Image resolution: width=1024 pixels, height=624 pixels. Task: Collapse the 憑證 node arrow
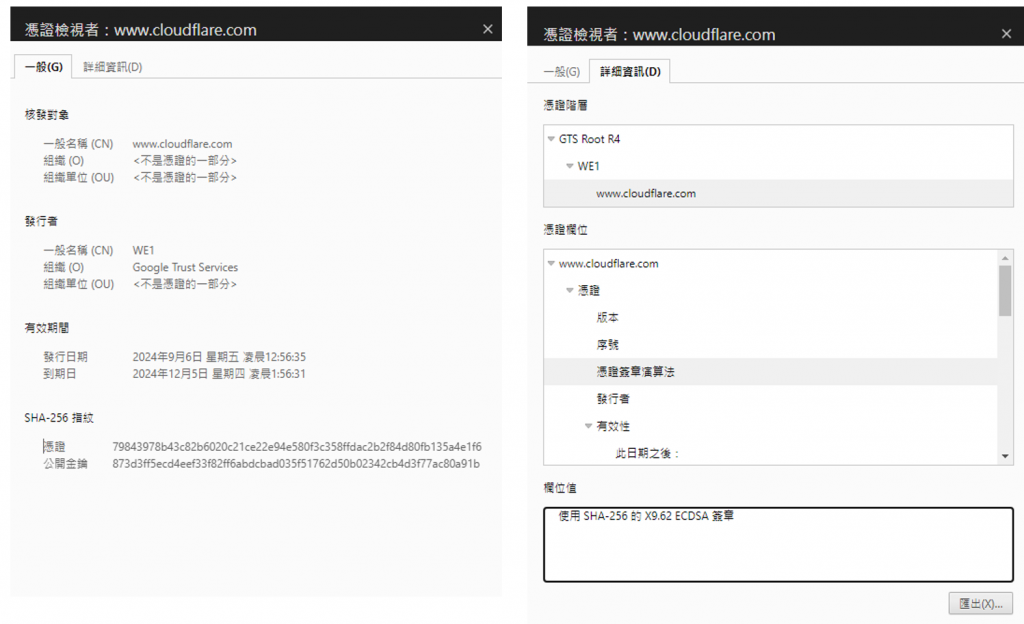point(569,290)
